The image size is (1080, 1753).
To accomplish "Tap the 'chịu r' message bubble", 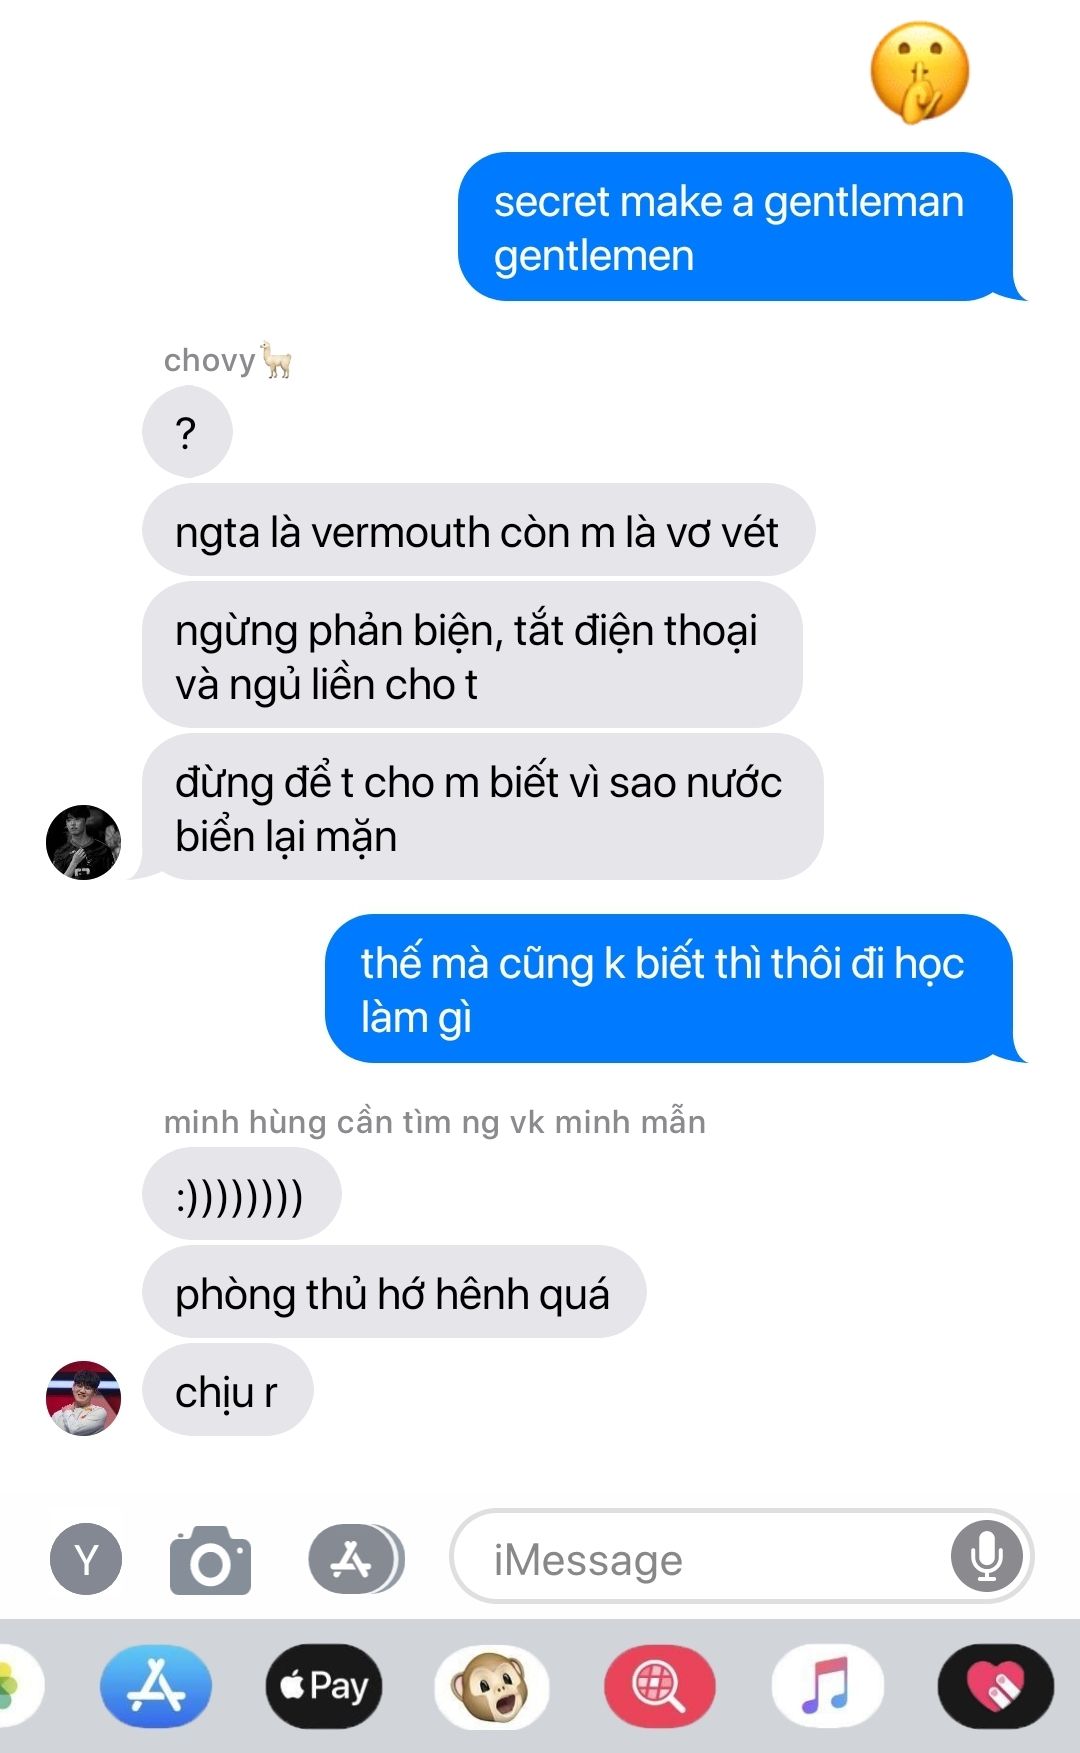I will click(227, 1390).
